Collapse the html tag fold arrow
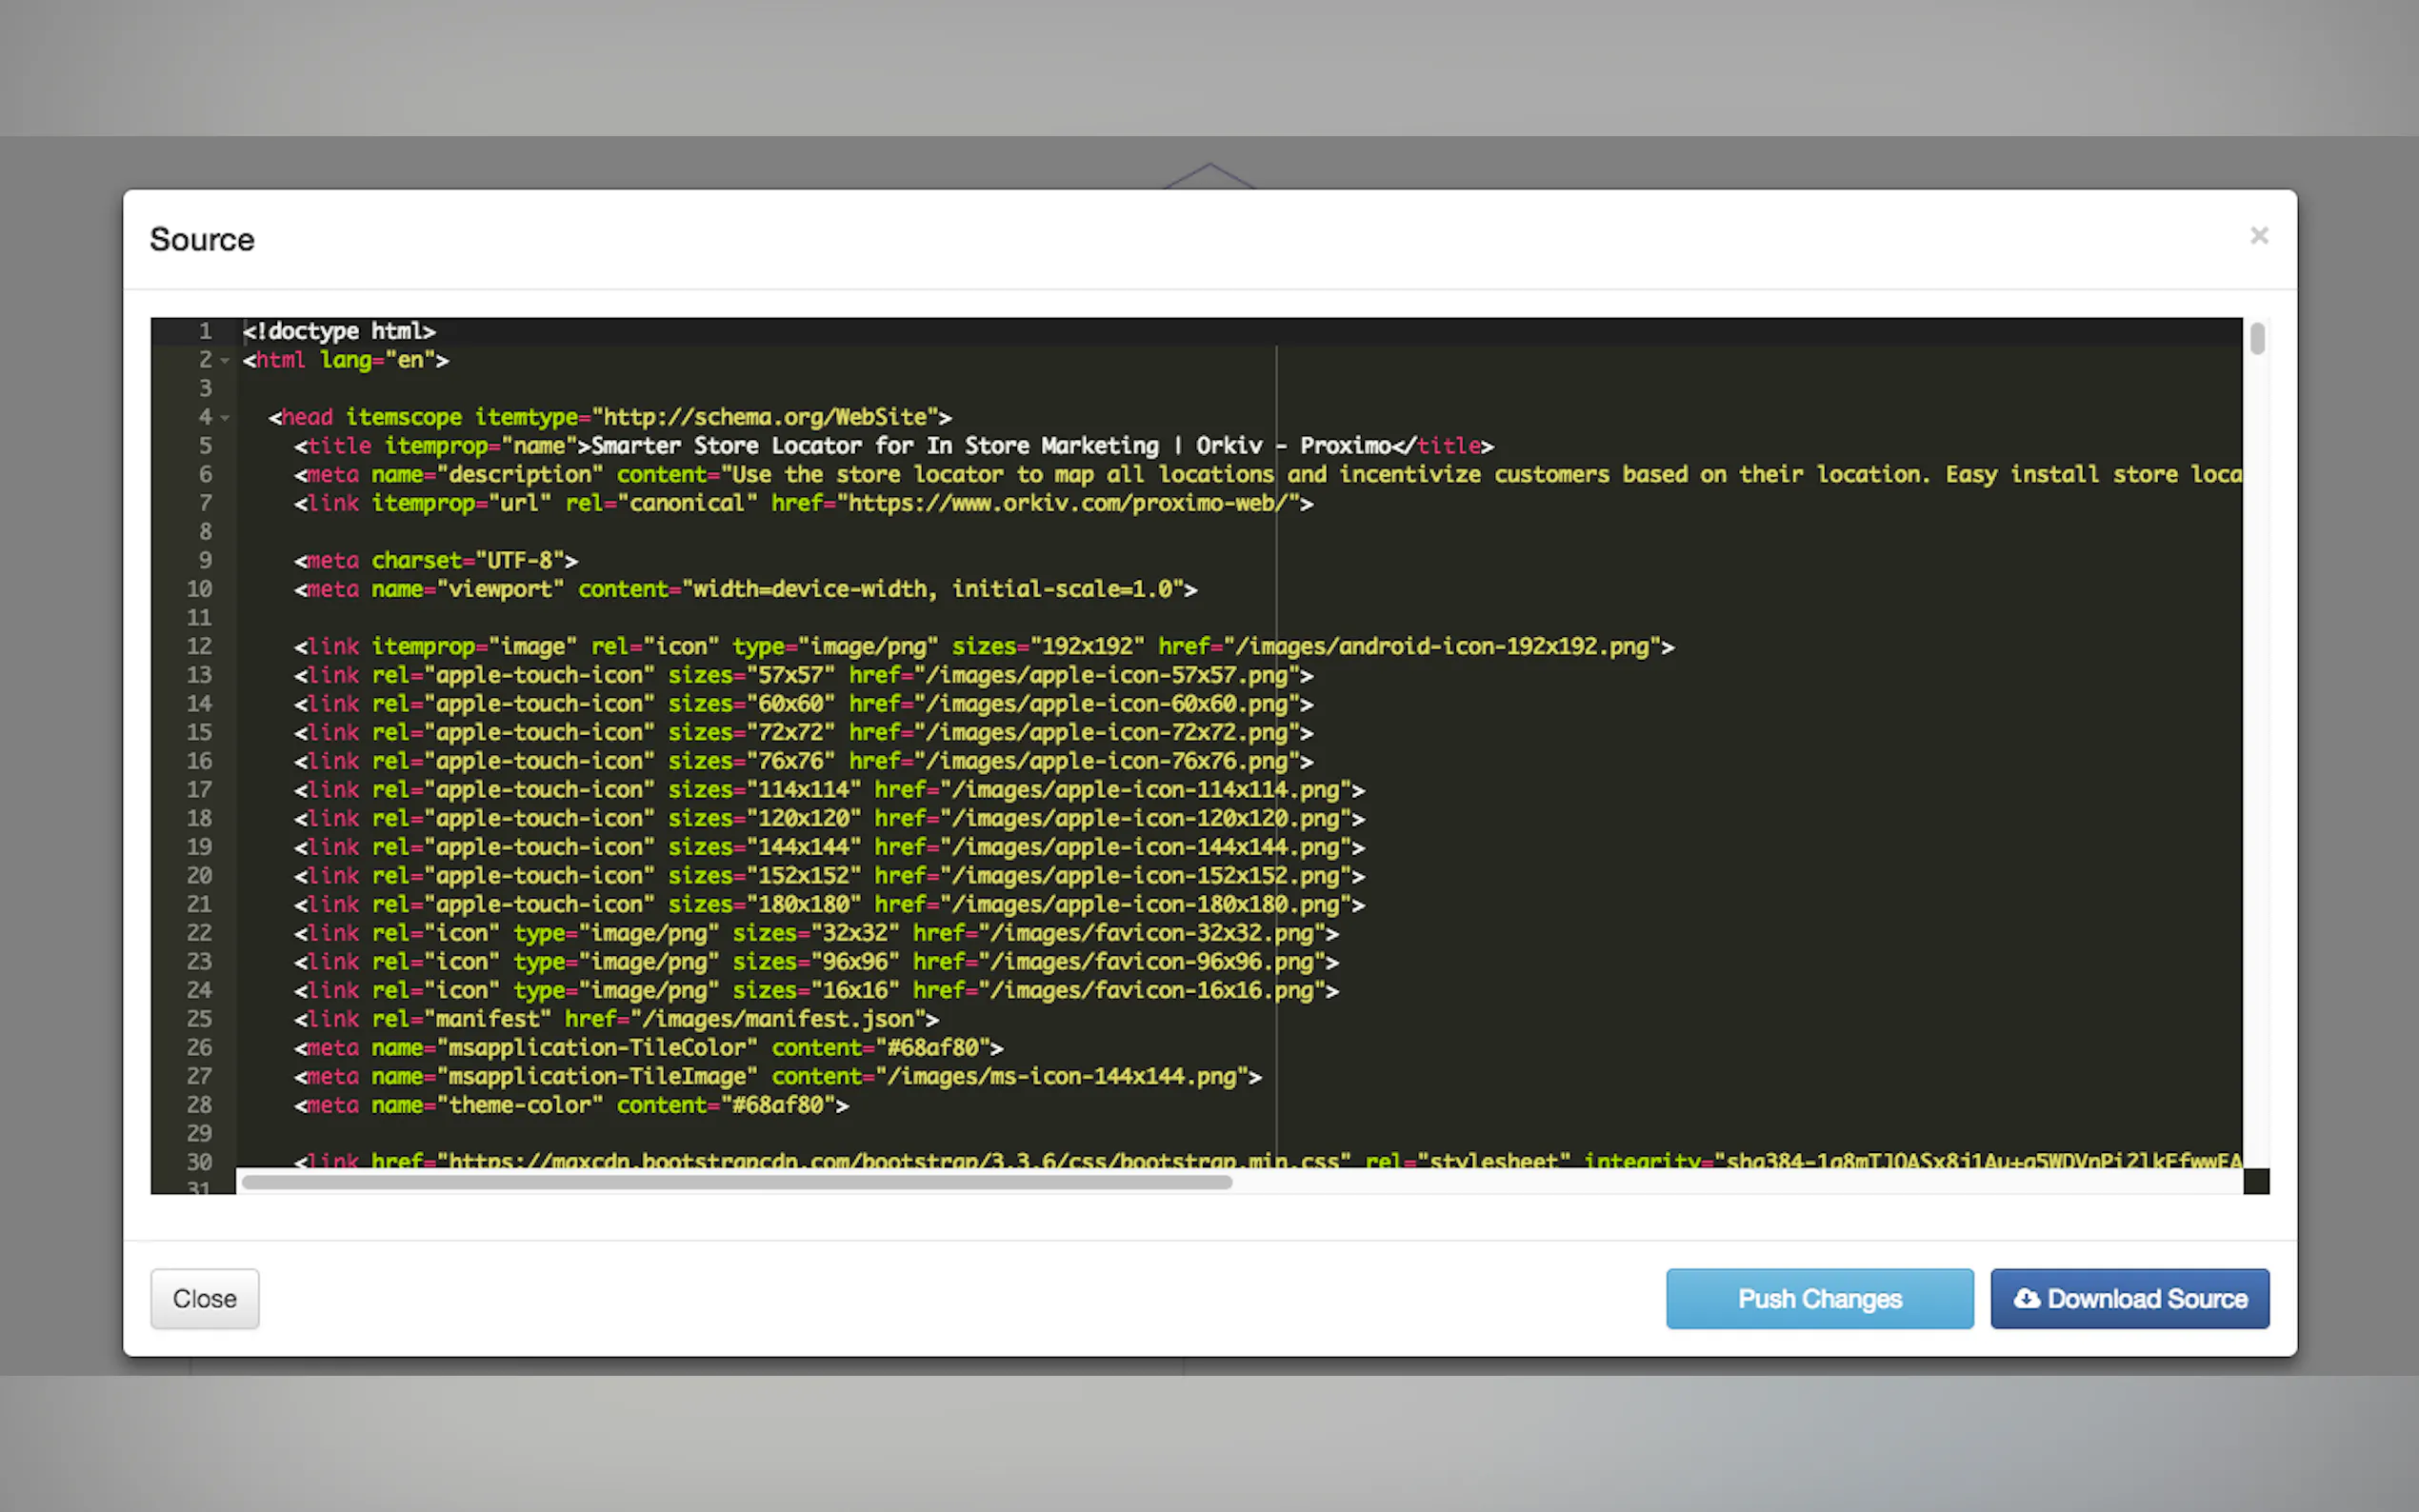This screenshot has height=1512, width=2419. 225,361
